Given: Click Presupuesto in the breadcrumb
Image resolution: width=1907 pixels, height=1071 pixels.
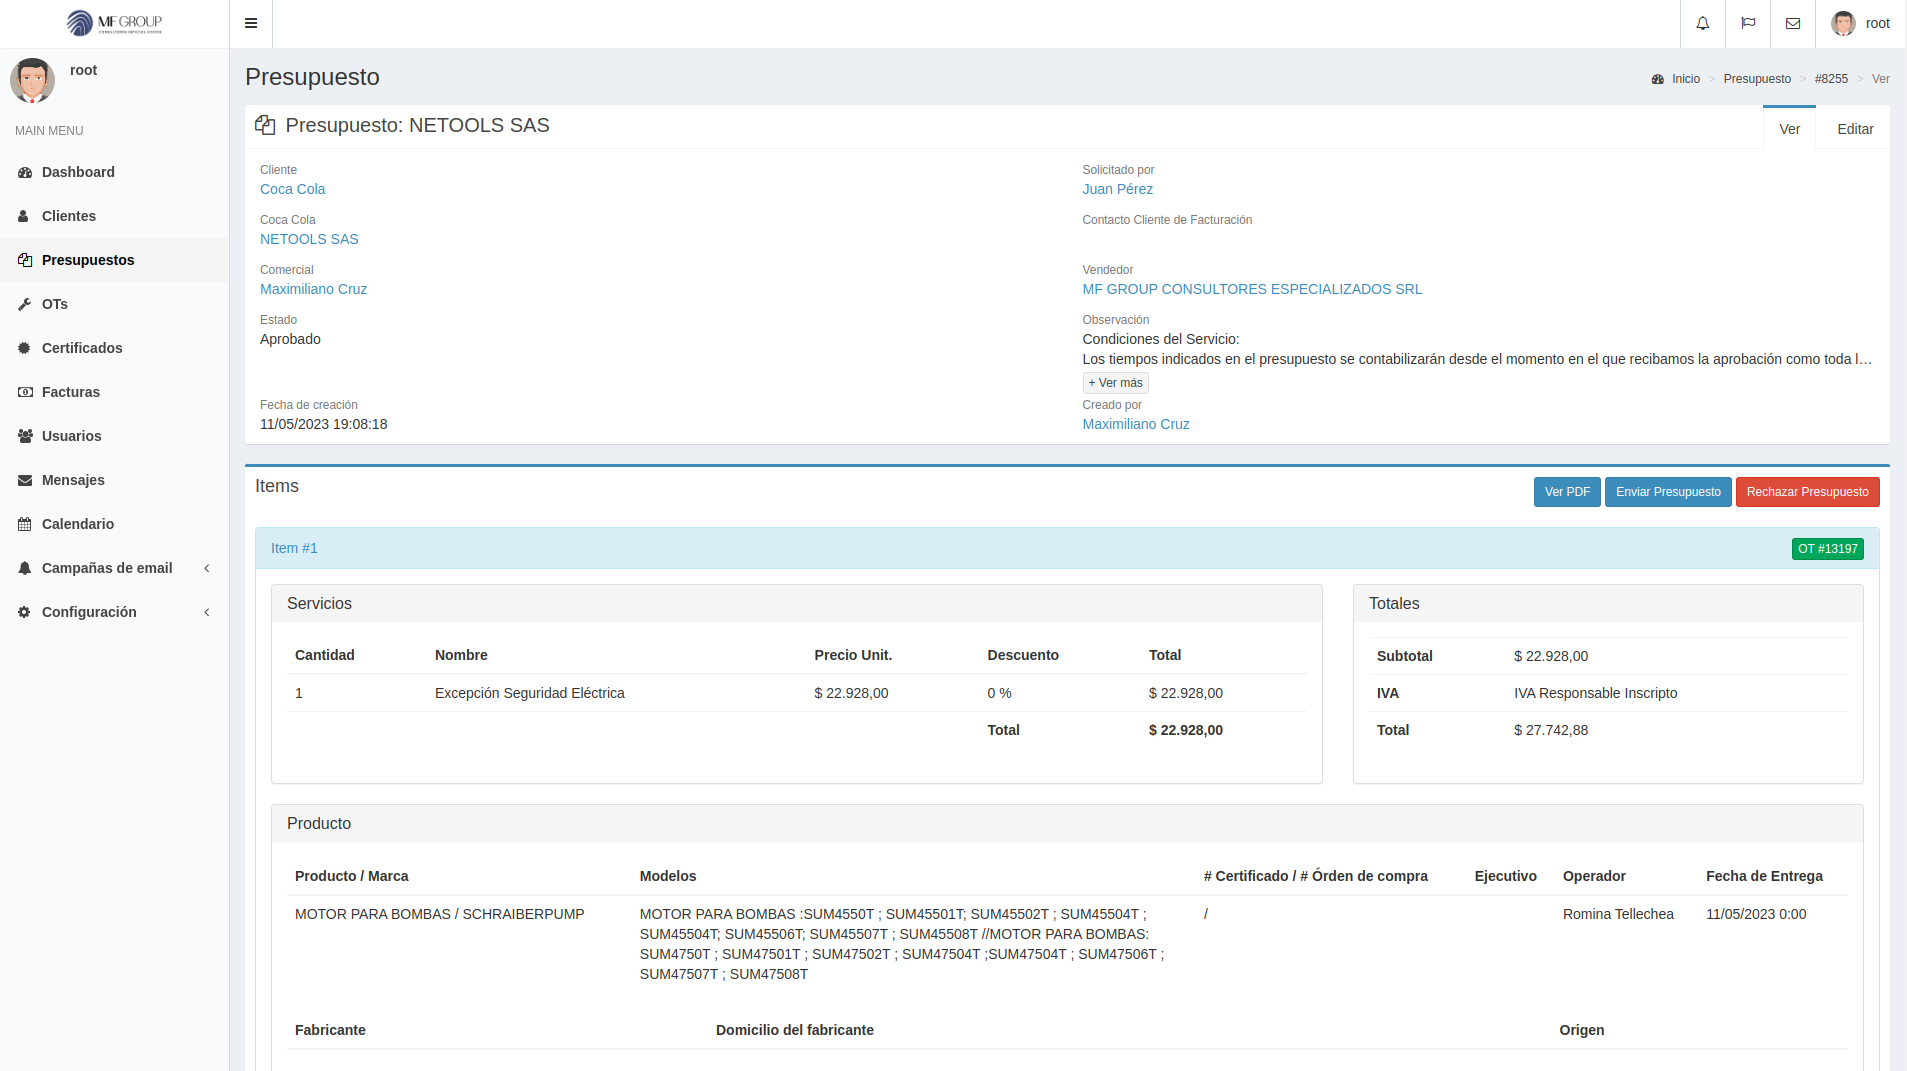Looking at the screenshot, I should coord(1757,79).
